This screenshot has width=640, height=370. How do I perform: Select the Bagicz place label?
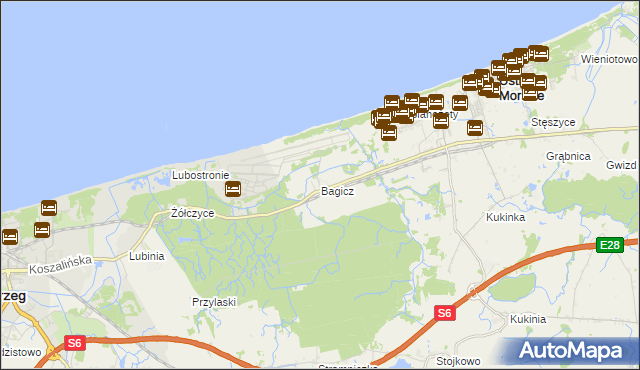(338, 191)
